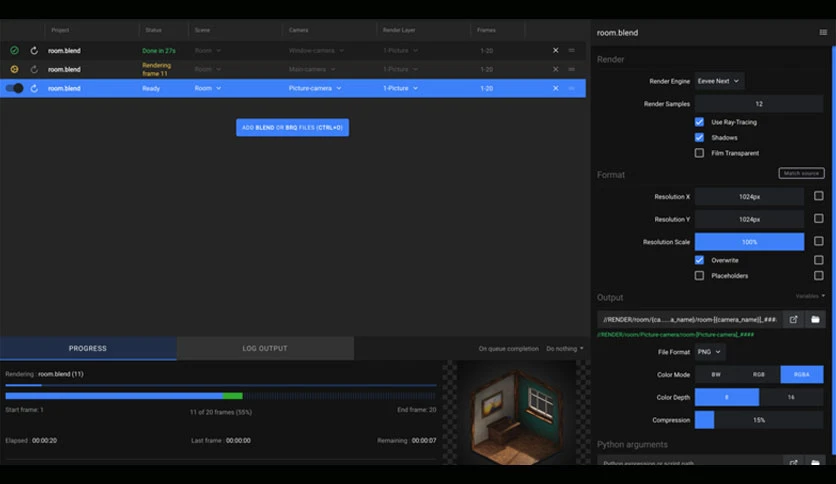Open Scene dropdown in the Ready row
Image resolution: width=836 pixels, height=484 pixels.
point(208,88)
